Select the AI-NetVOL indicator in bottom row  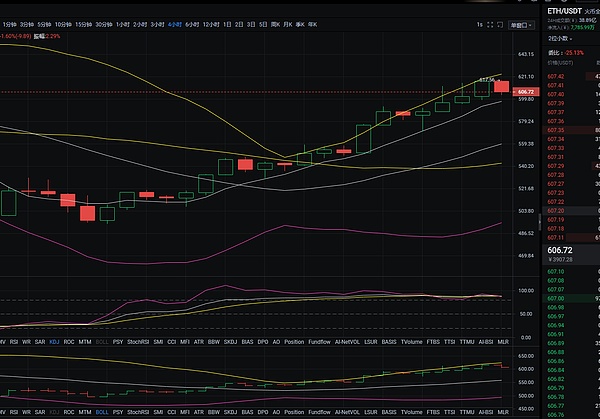click(x=347, y=412)
